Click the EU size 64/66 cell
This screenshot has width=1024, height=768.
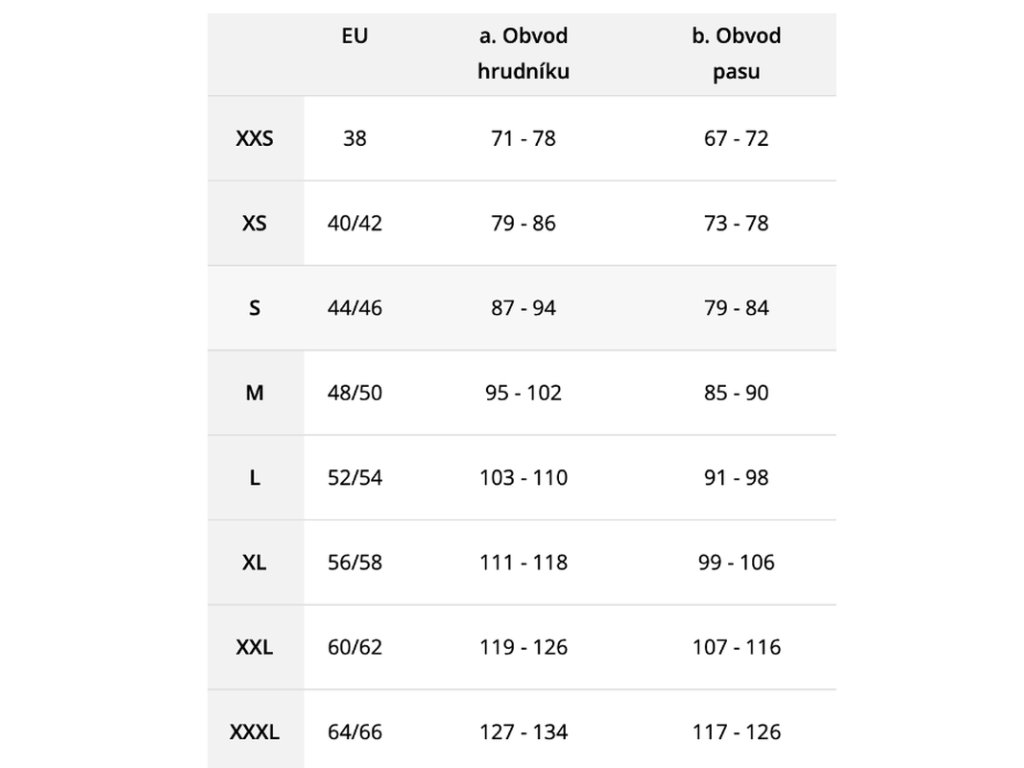355,732
